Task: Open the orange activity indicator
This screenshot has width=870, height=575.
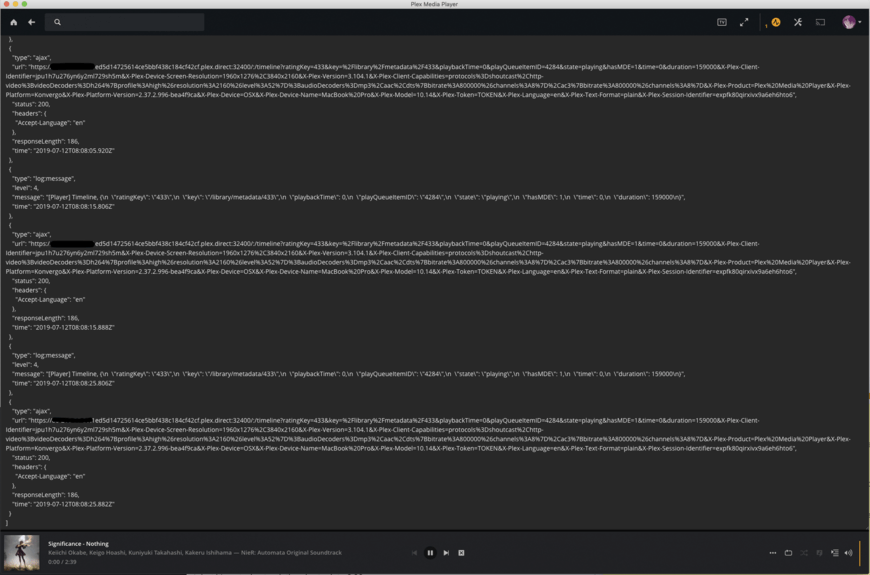Action: tap(776, 22)
